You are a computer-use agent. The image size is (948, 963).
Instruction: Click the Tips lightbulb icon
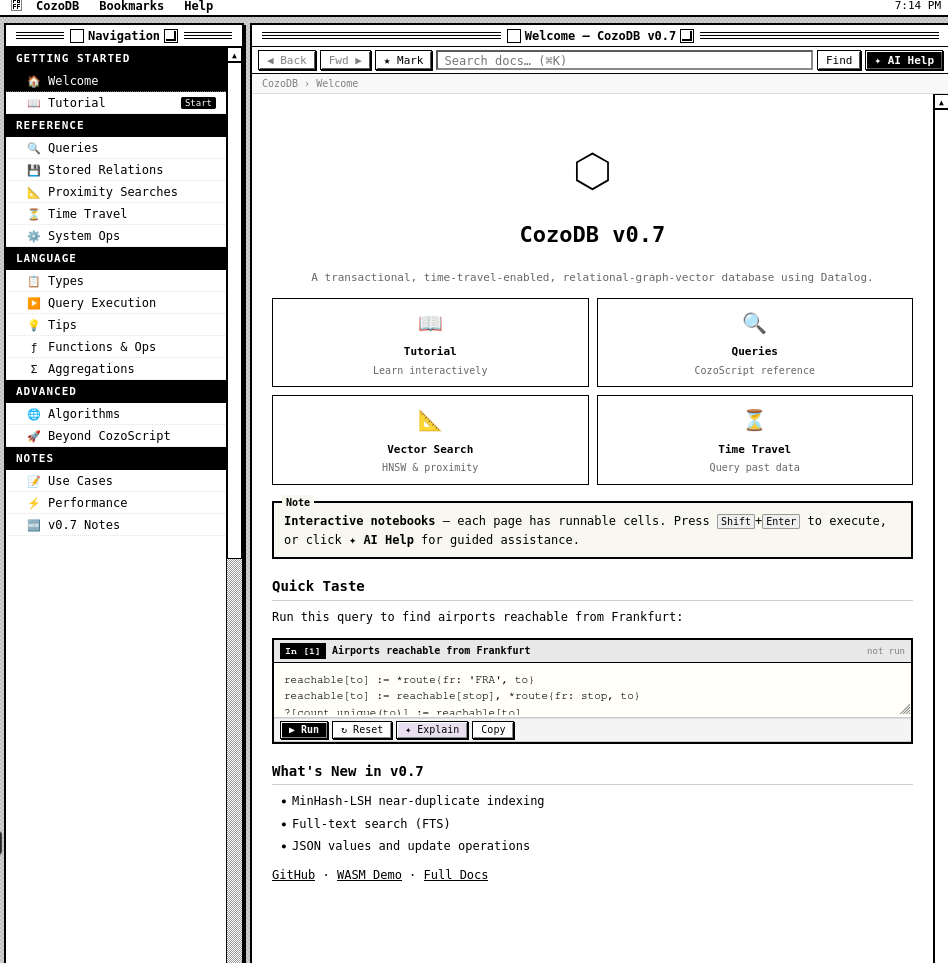pos(34,326)
